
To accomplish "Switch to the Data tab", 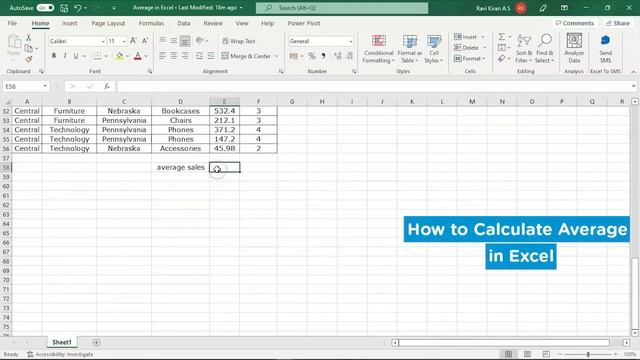I will (x=184, y=23).
